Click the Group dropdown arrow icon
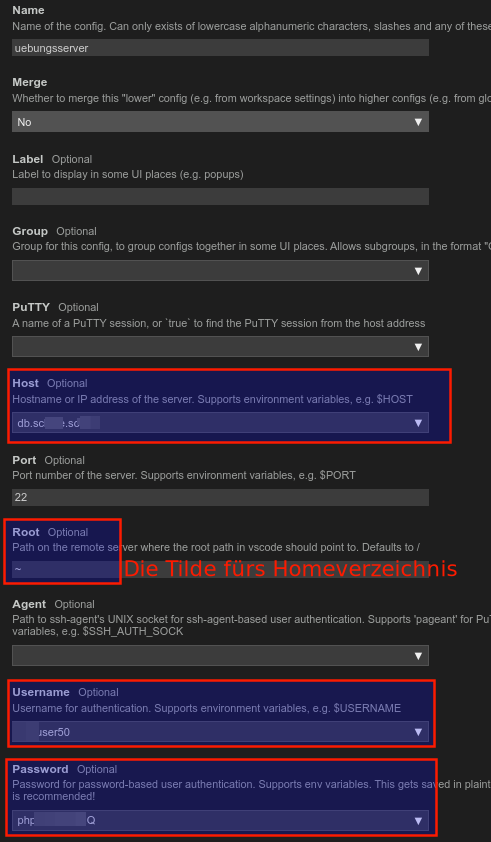The height and width of the screenshot is (842, 491). point(418,271)
